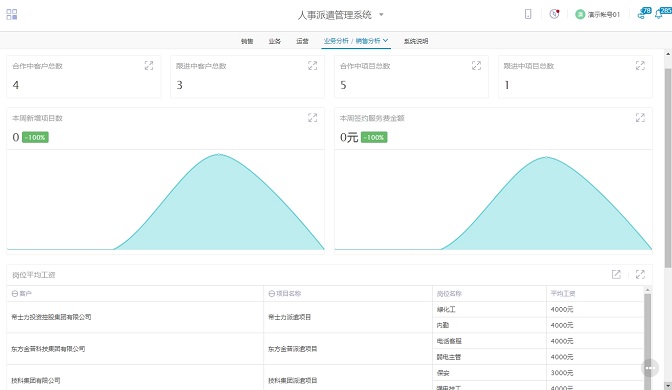Expand the 合作中项目总数 card to fullscreen
The width and height of the screenshot is (672, 390).
pyautogui.click(x=476, y=66)
